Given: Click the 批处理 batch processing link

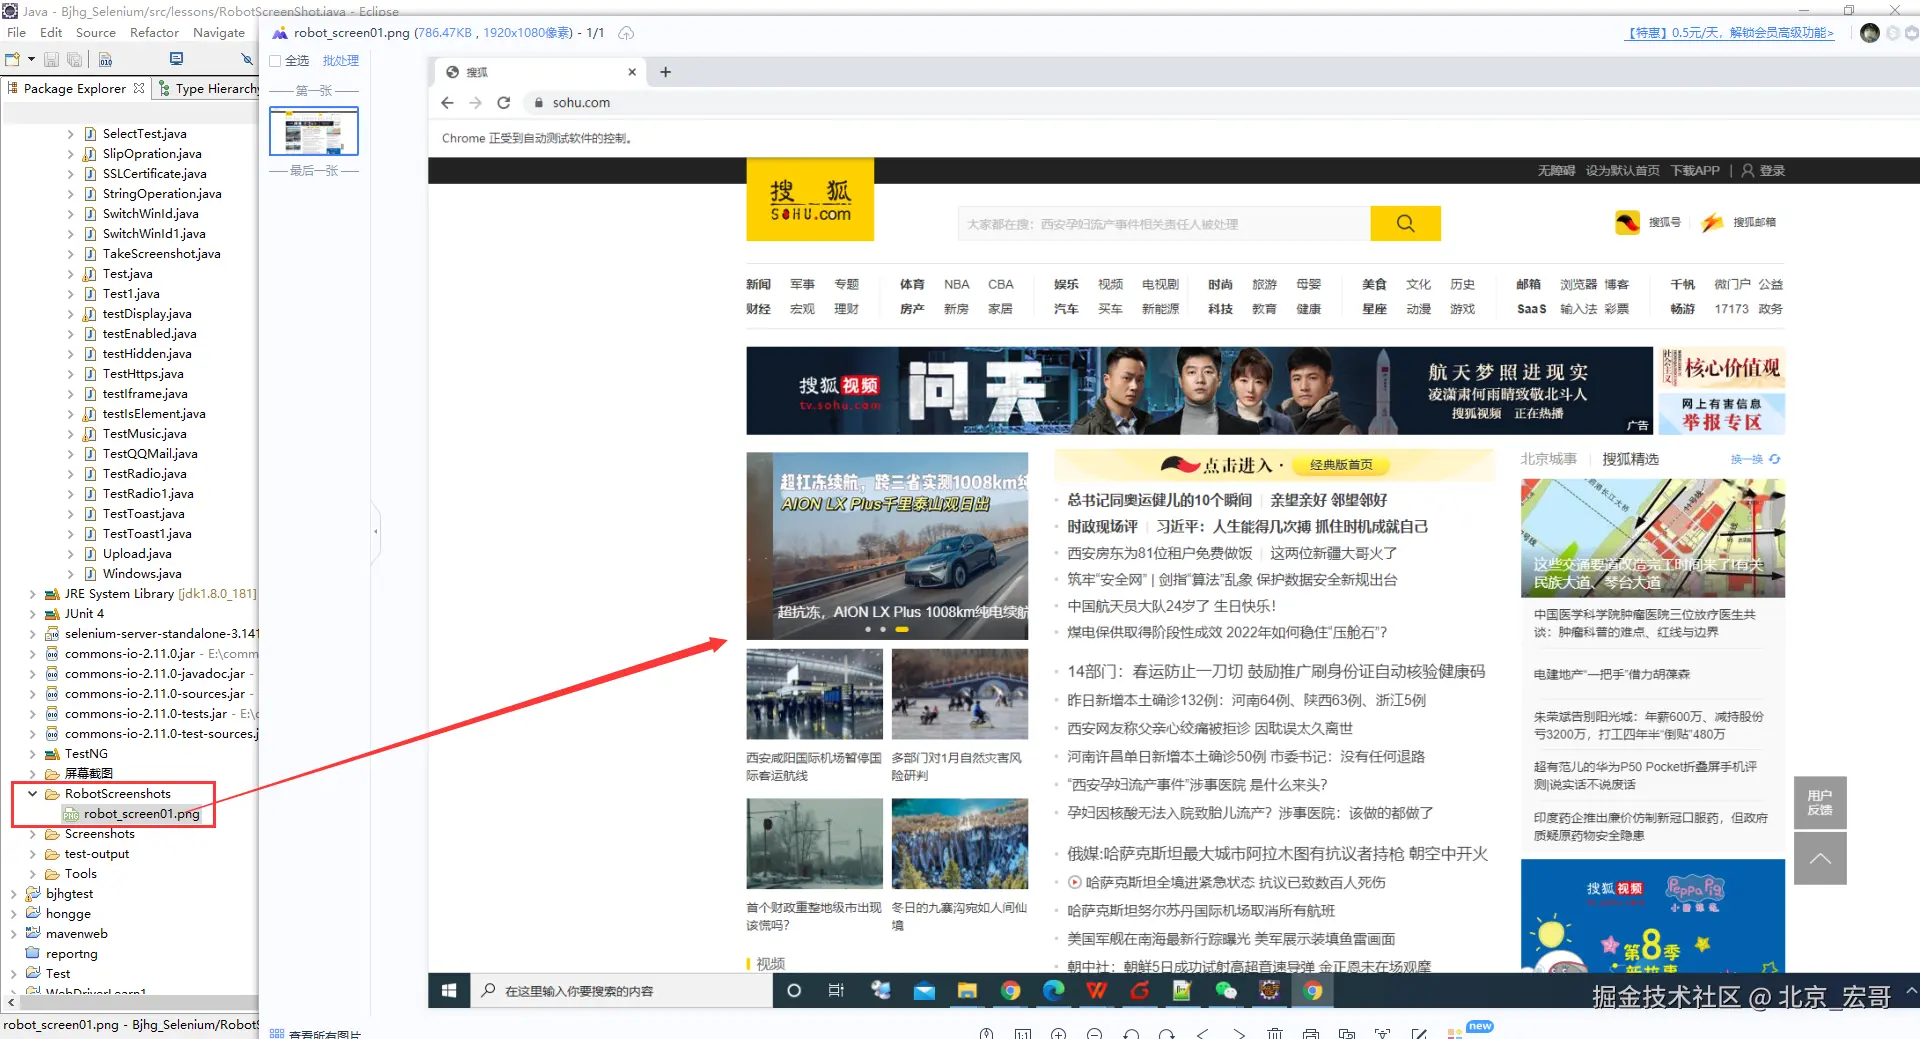Looking at the screenshot, I should (x=341, y=61).
